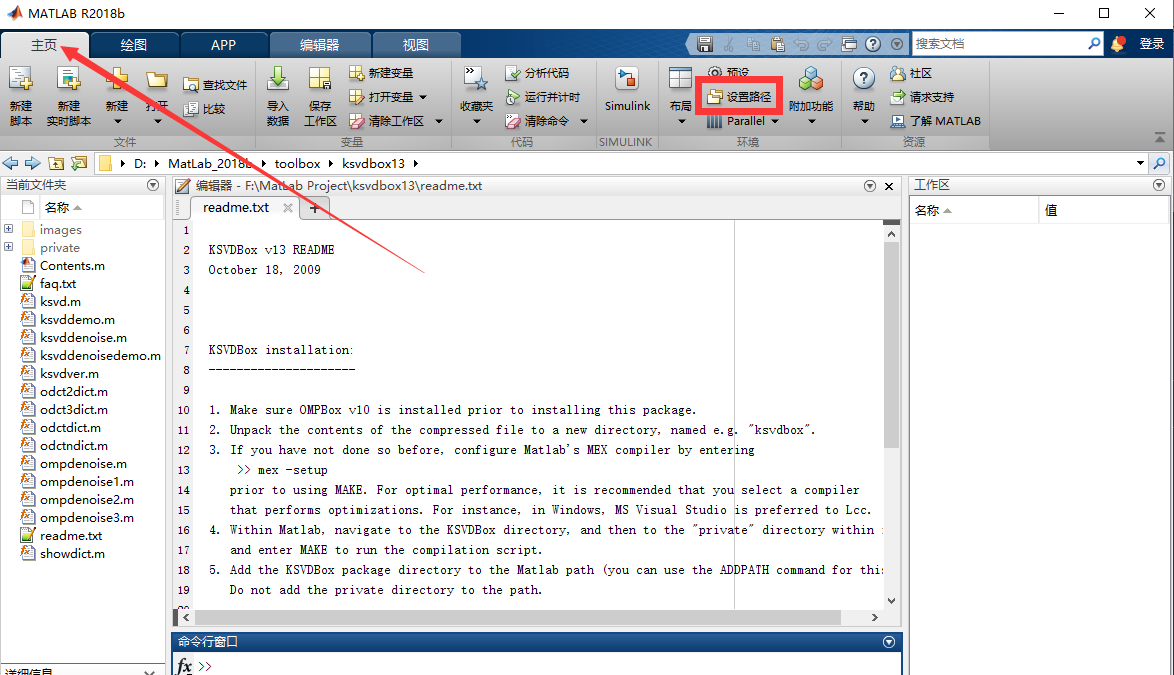Go back with the address bar back arrow

(10, 163)
